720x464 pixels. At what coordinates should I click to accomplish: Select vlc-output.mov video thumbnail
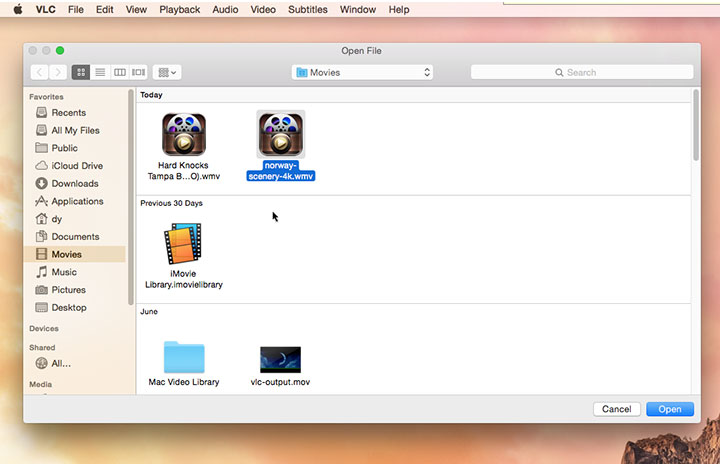point(280,359)
